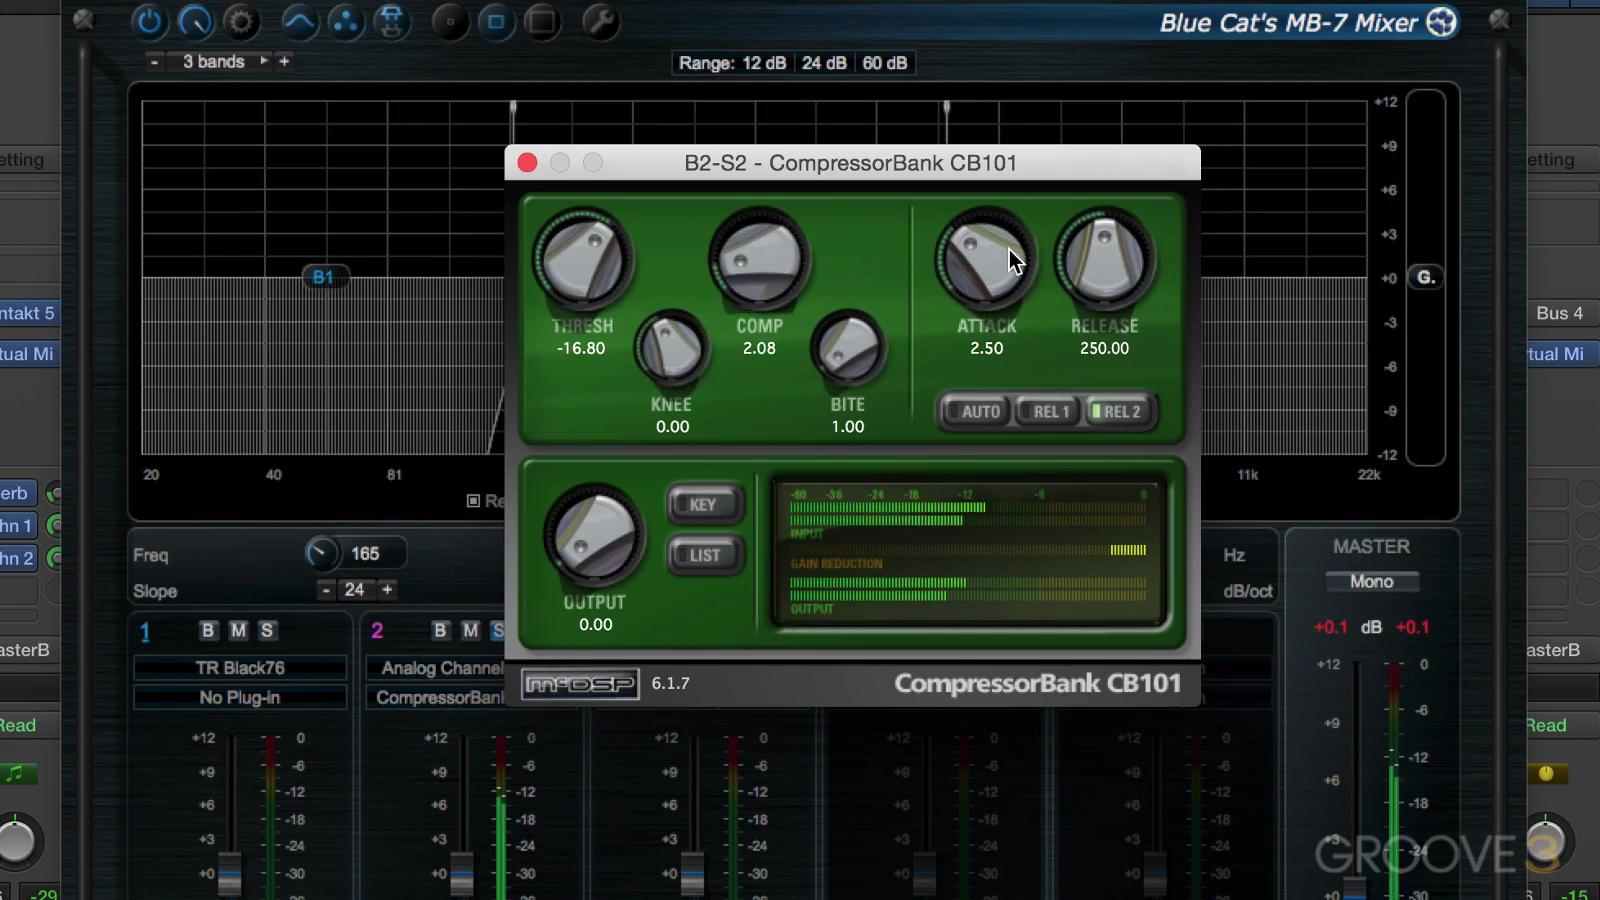
Task: Click the curve display icon in the MB-7 toolbar
Action: coord(299,21)
